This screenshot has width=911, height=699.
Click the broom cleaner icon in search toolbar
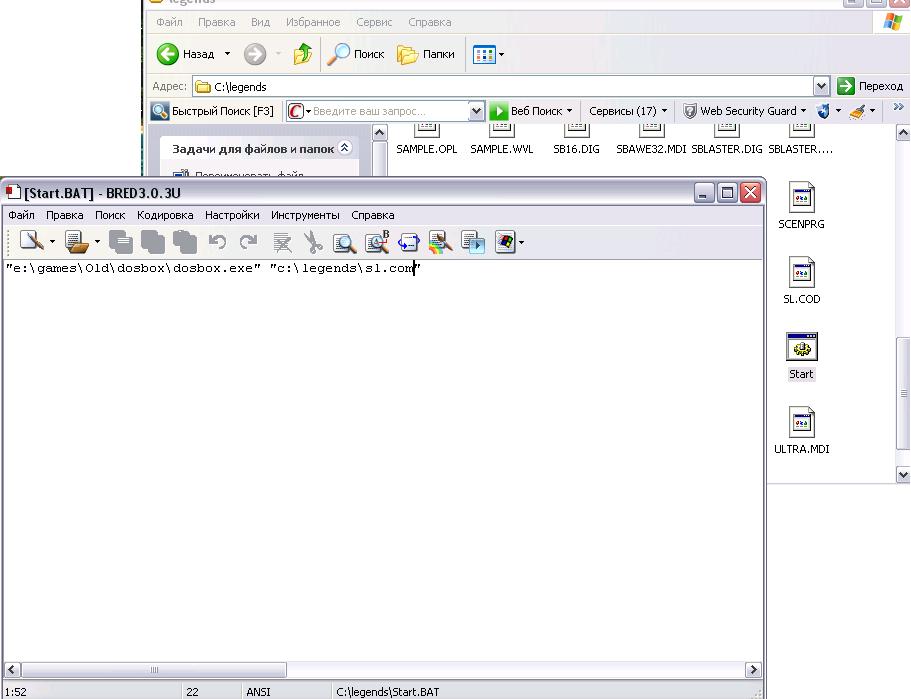(858, 111)
